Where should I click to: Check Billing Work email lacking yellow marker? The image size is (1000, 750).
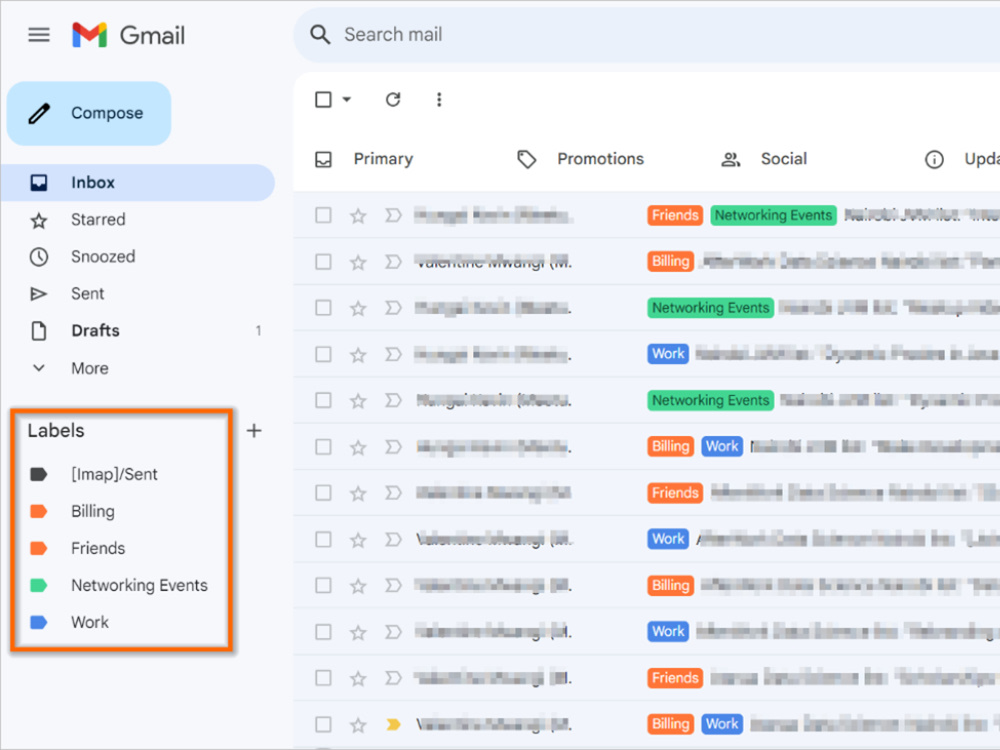coord(323,446)
